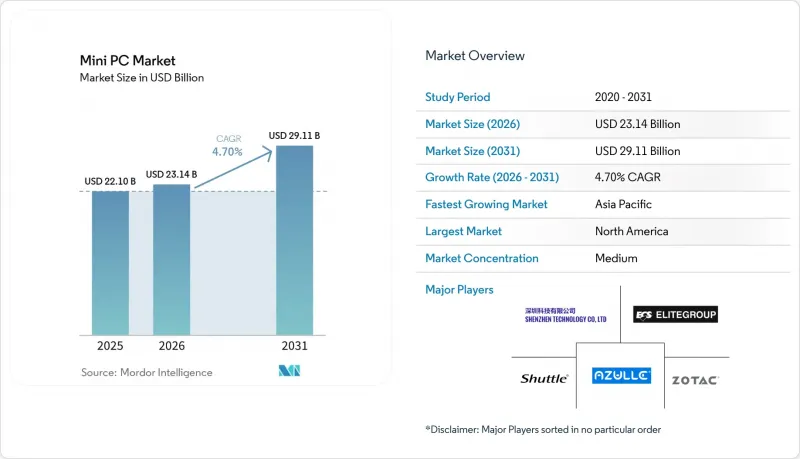800x459 pixels.
Task: Click Market Size (2026) label
Action: pos(472,124)
